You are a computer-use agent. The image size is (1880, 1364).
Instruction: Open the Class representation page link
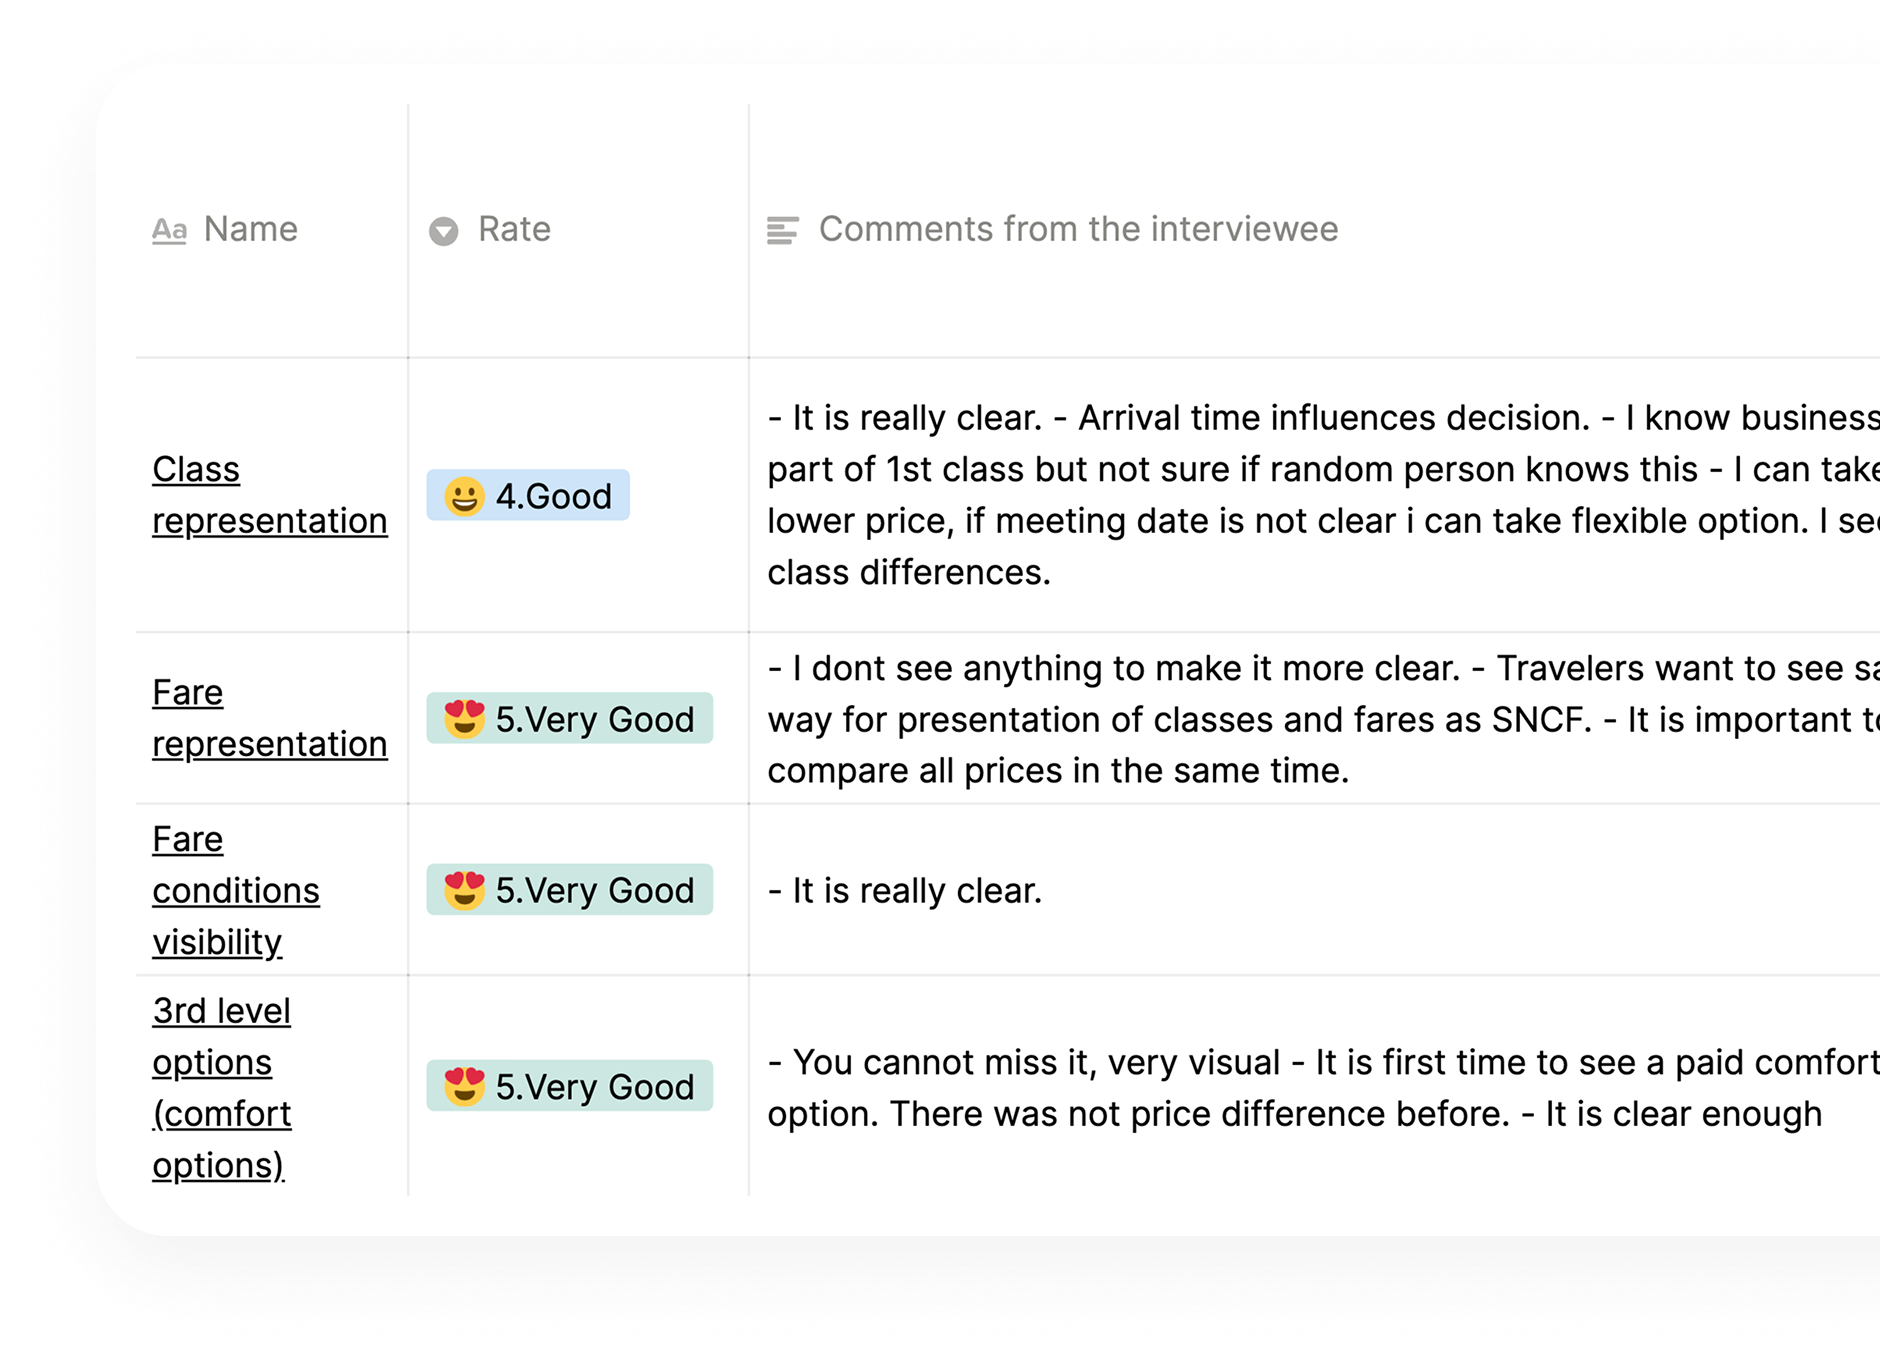click(269, 495)
